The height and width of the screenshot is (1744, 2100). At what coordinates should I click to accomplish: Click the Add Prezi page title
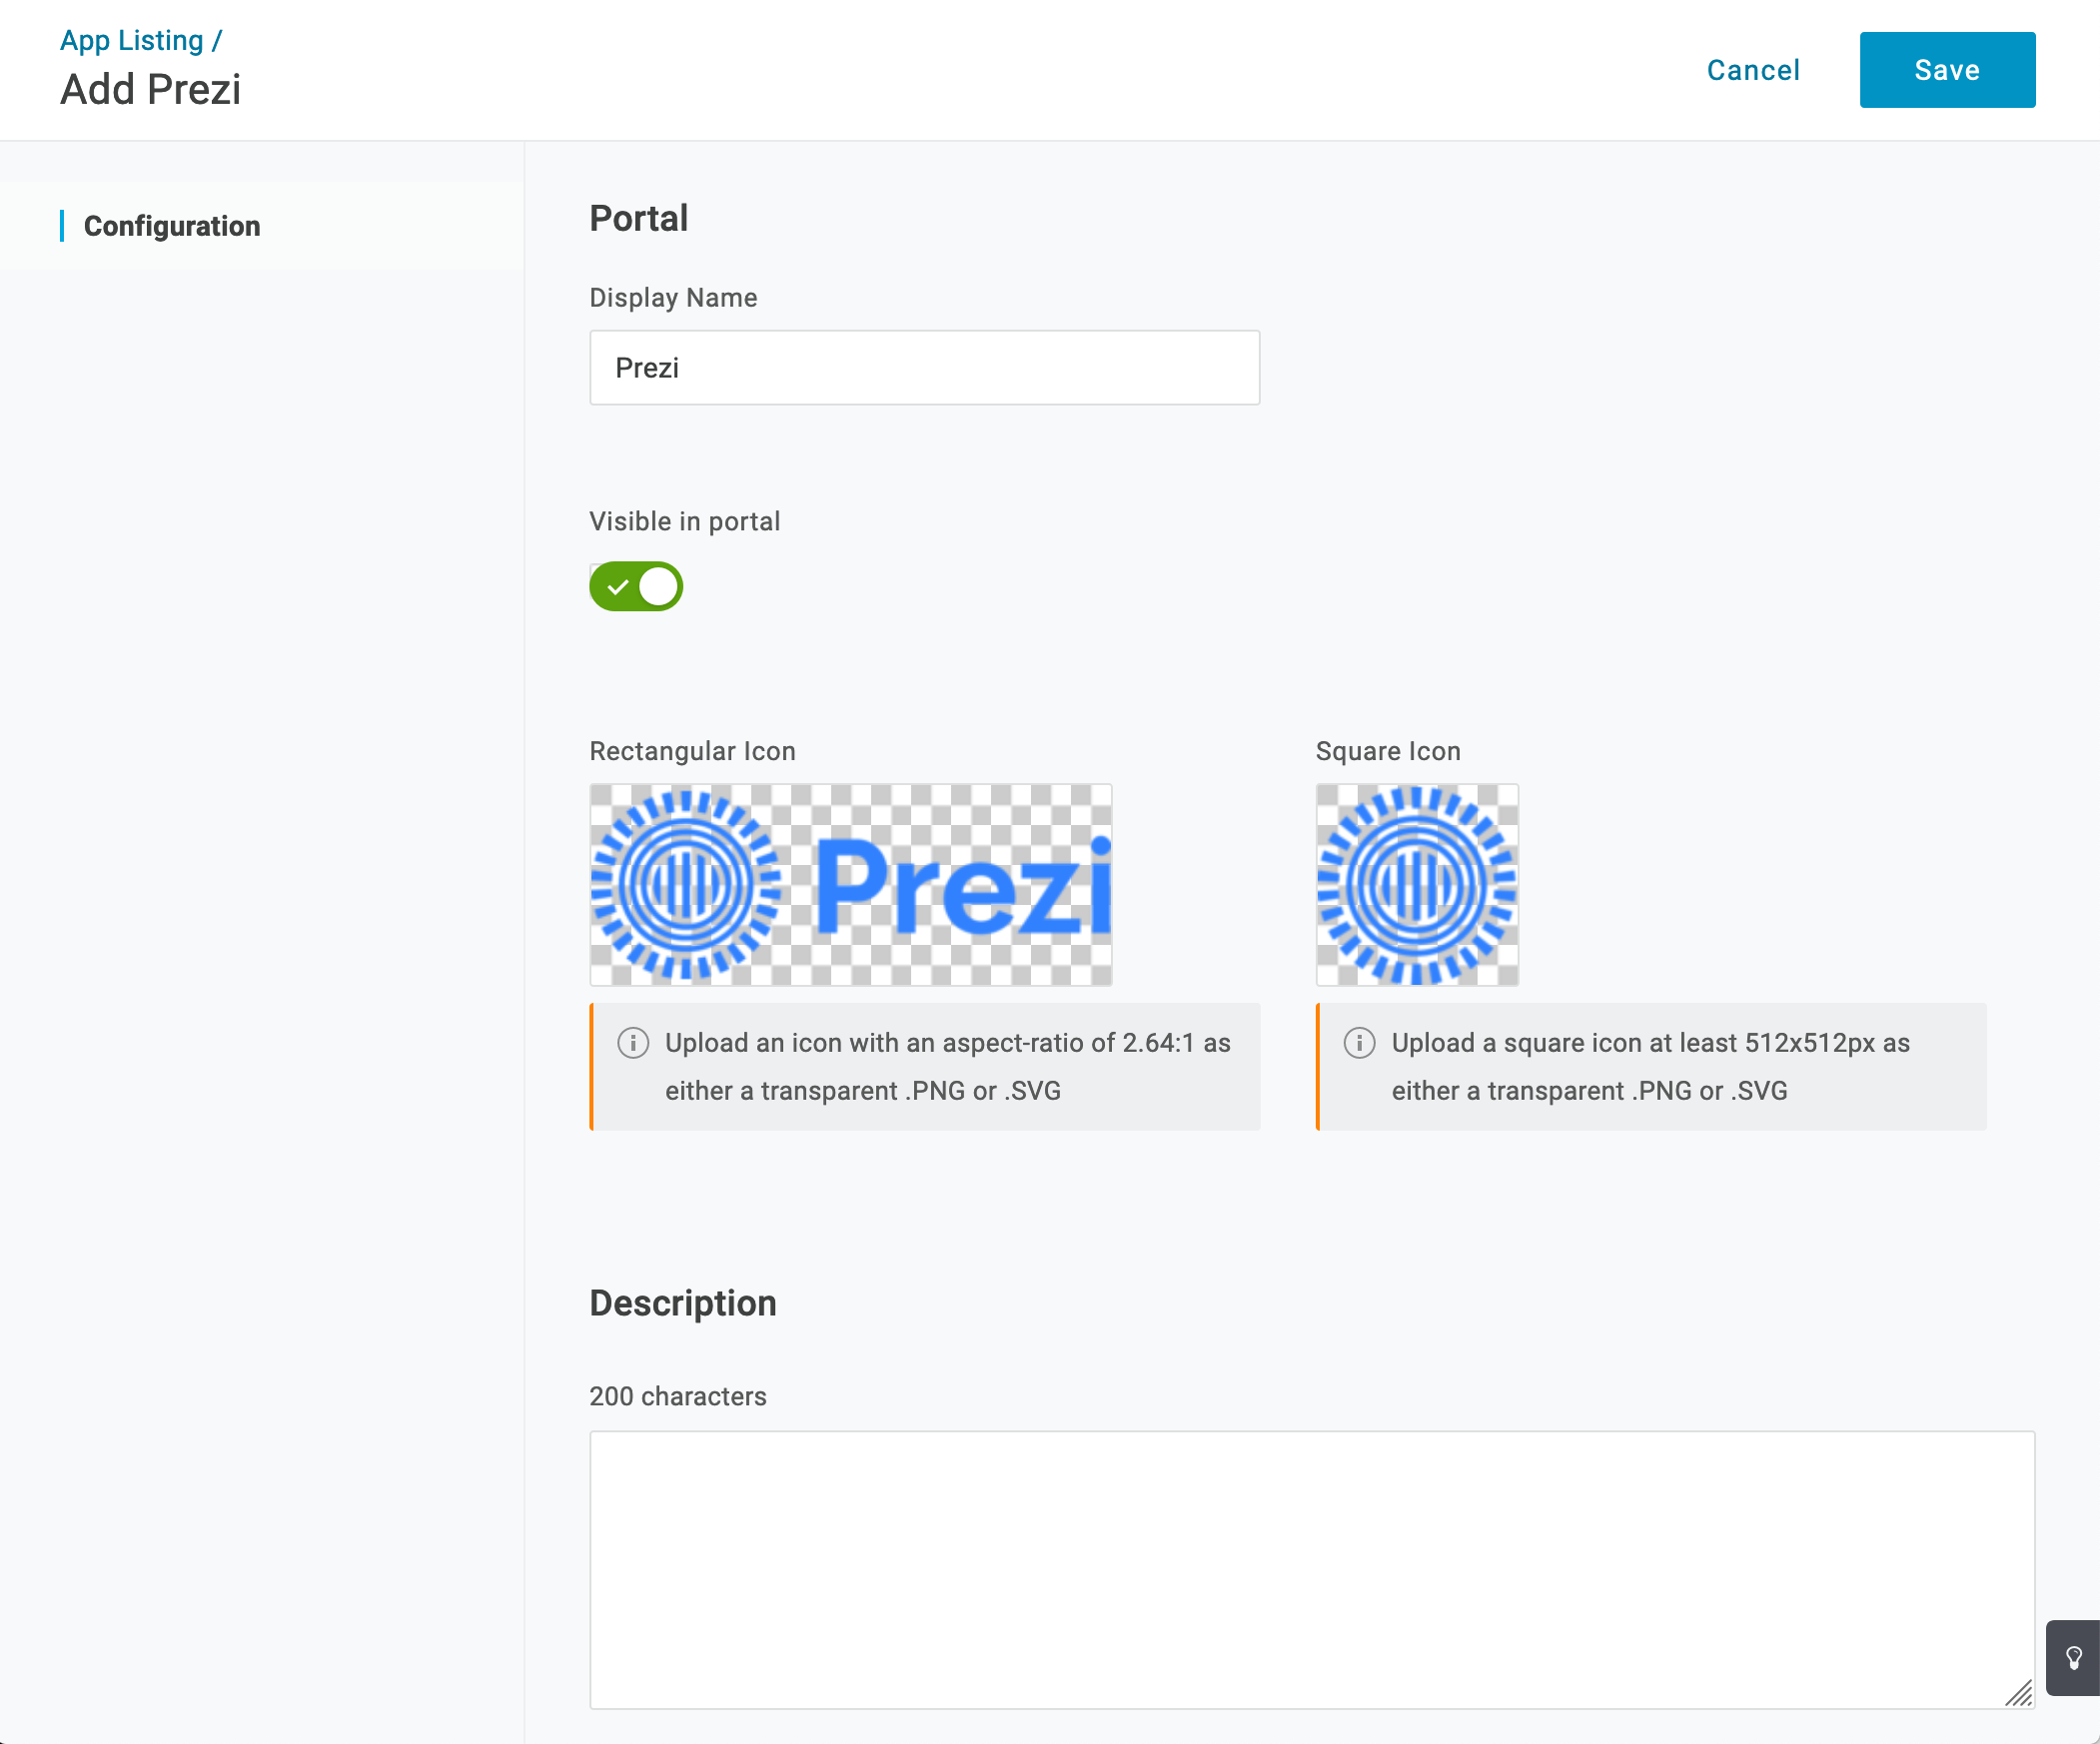click(151, 90)
